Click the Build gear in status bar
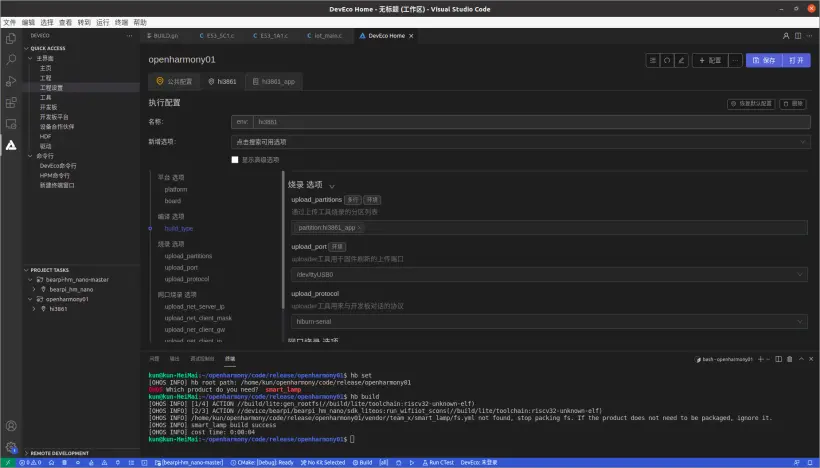Screen dimensions: 820x468 [x=362, y=463]
